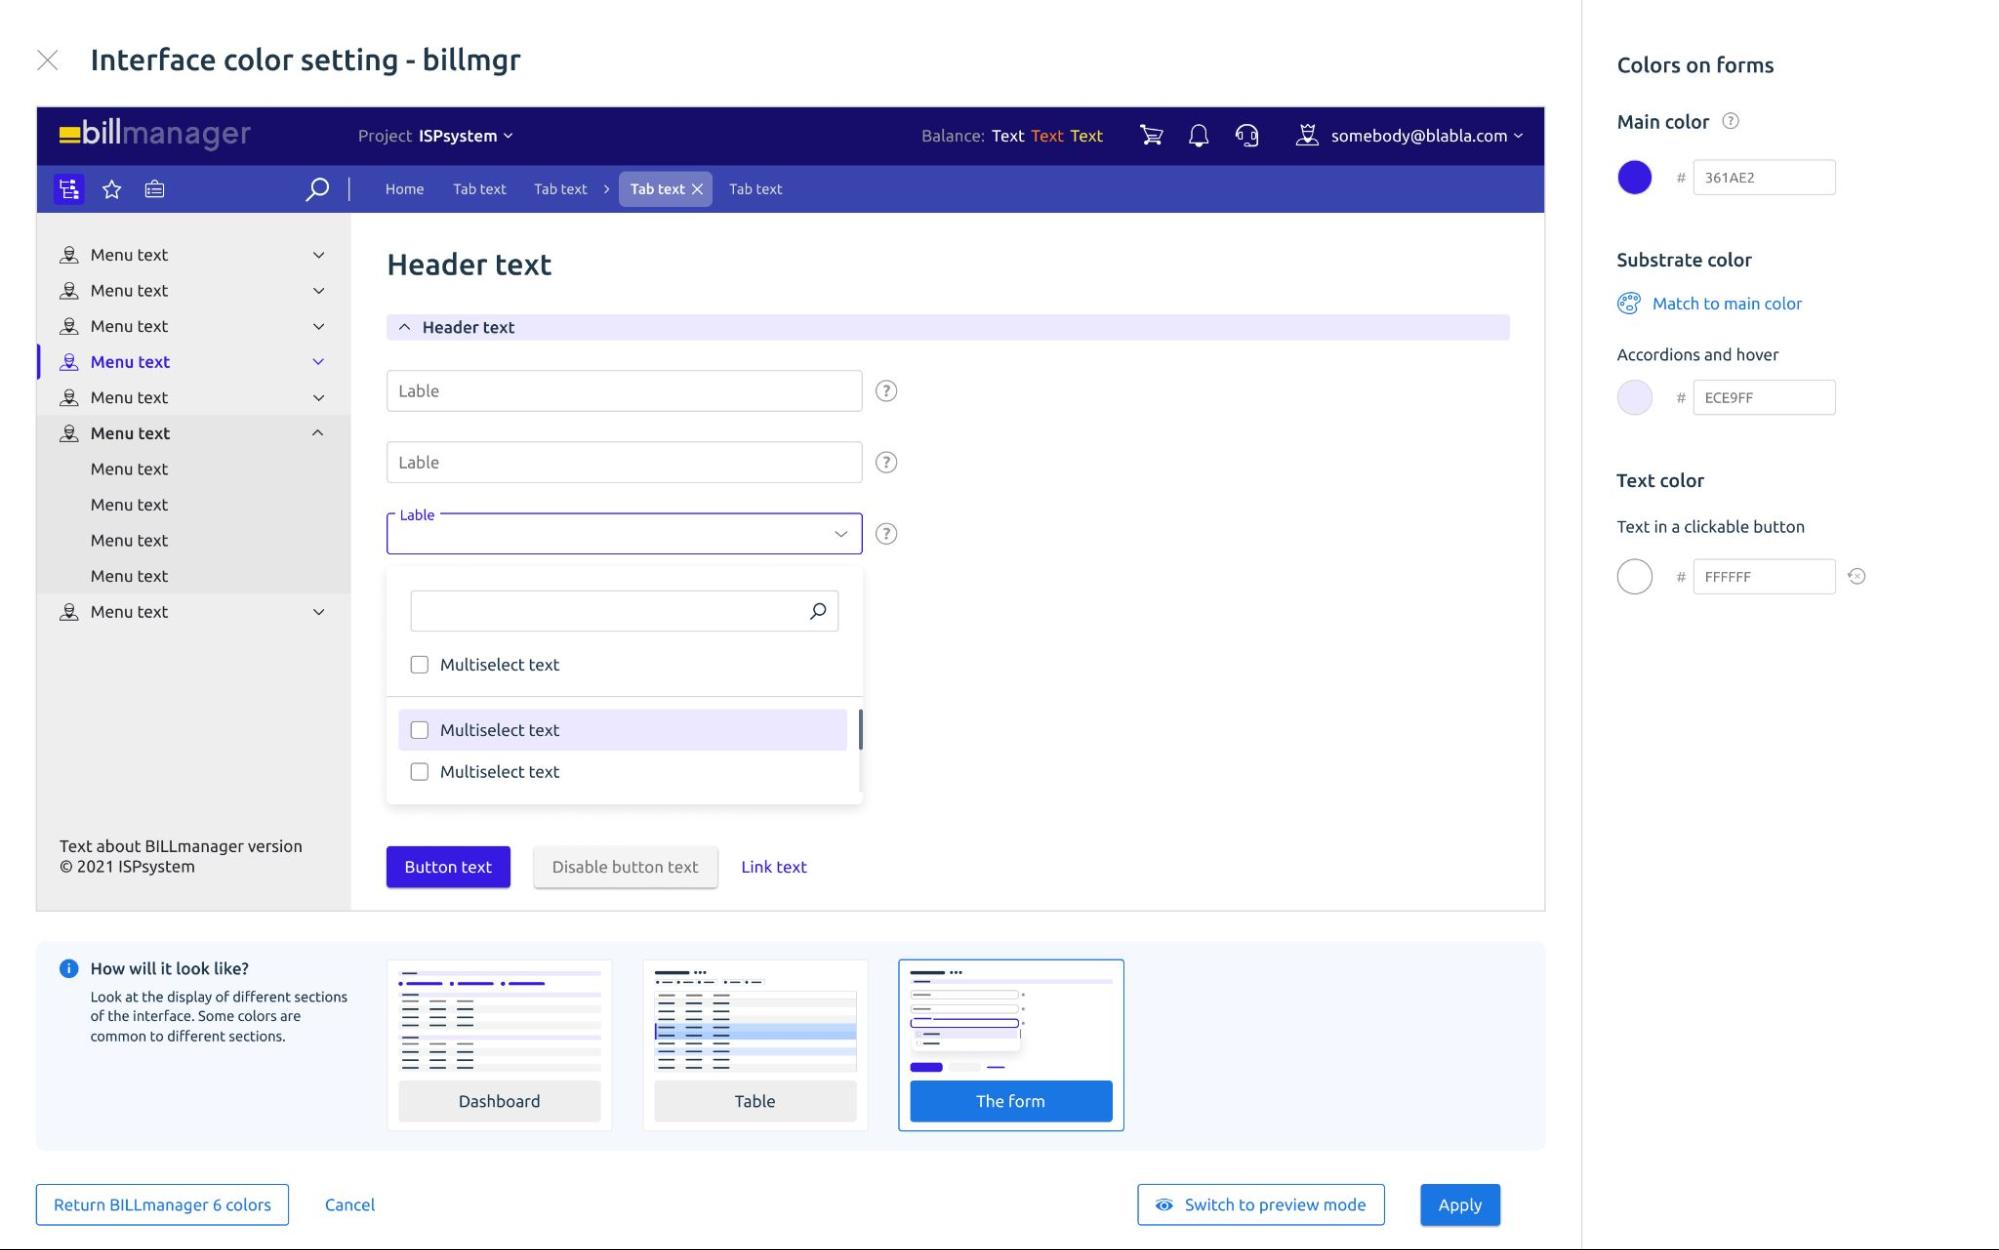1999x1250 pixels.
Task: Open the clickable button text color swatch
Action: pos(1634,576)
